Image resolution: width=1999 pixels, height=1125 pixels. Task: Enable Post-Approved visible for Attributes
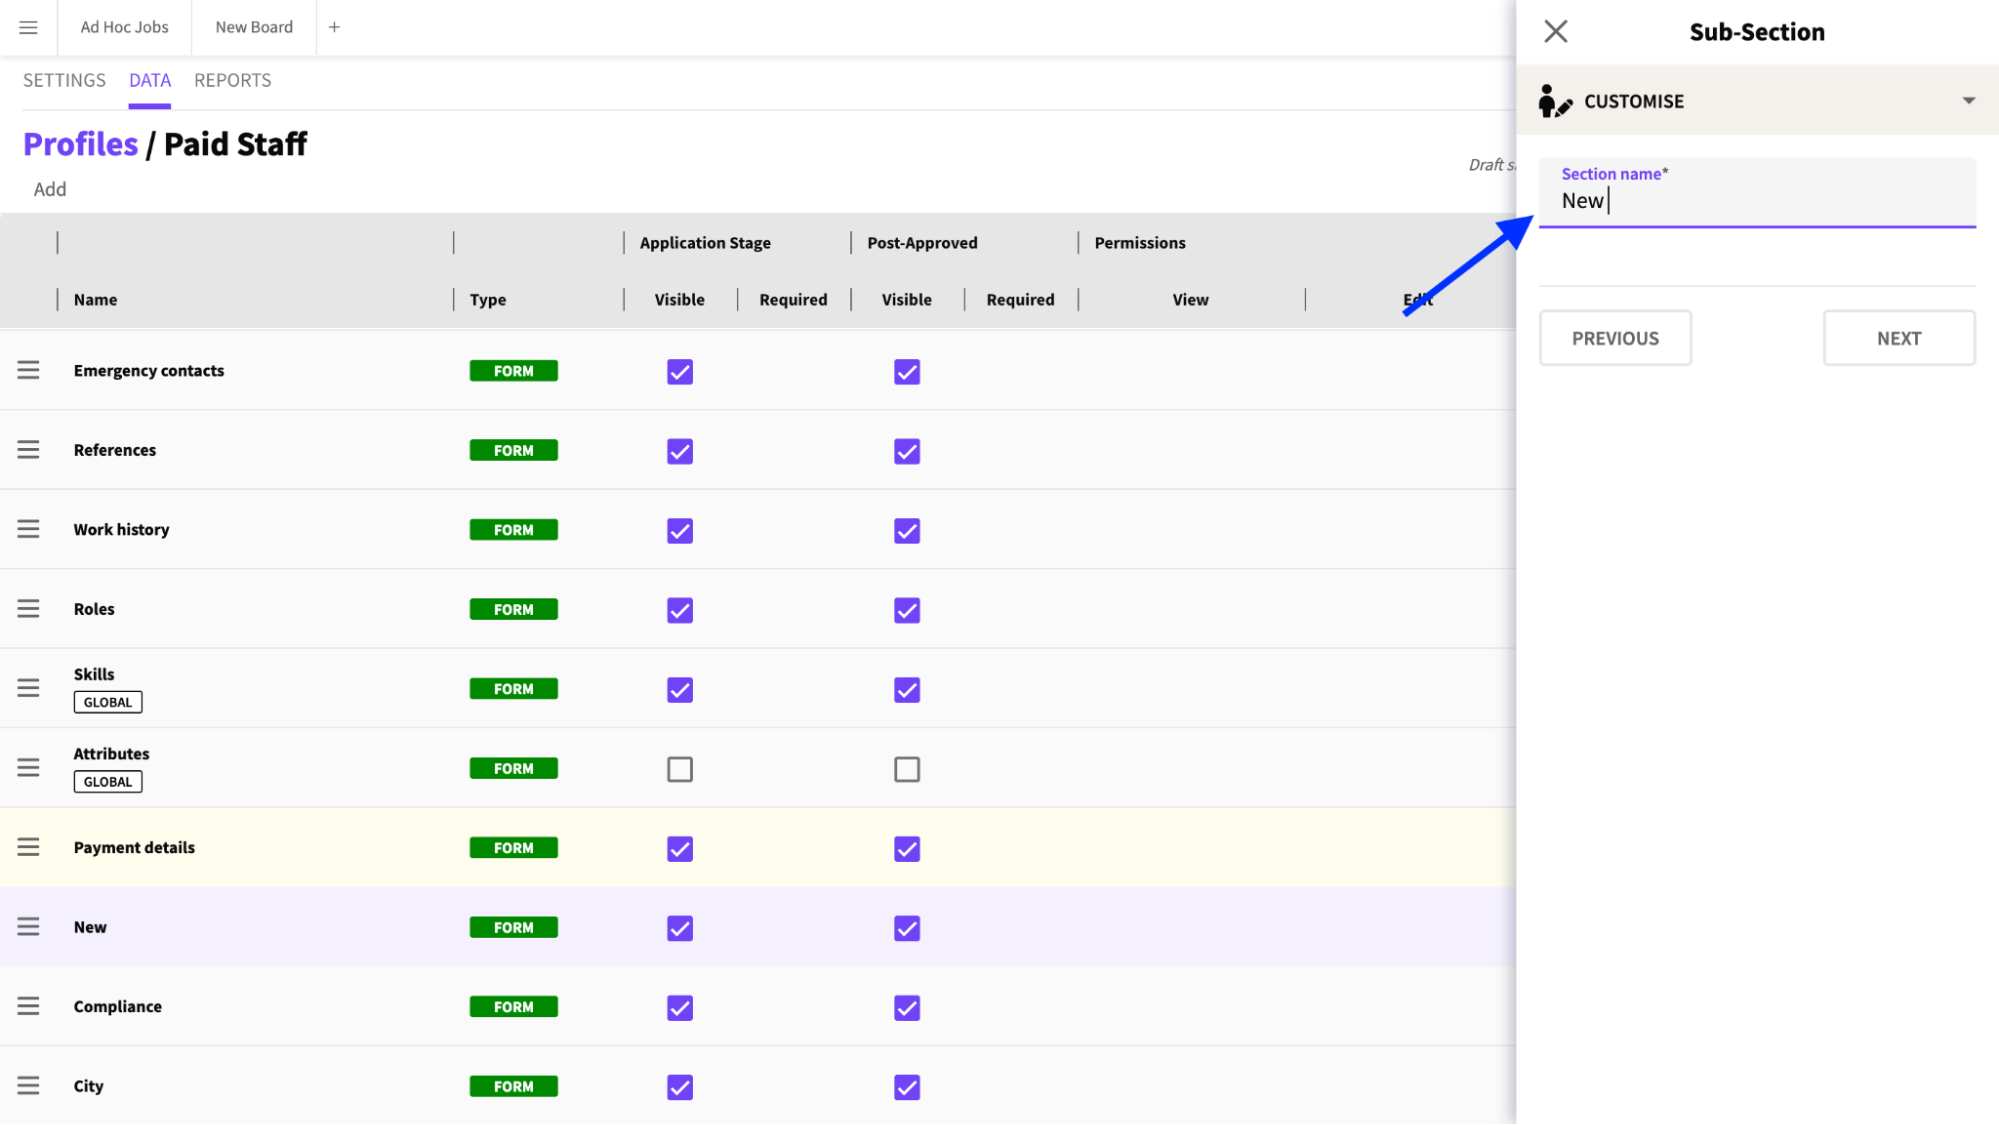(907, 770)
